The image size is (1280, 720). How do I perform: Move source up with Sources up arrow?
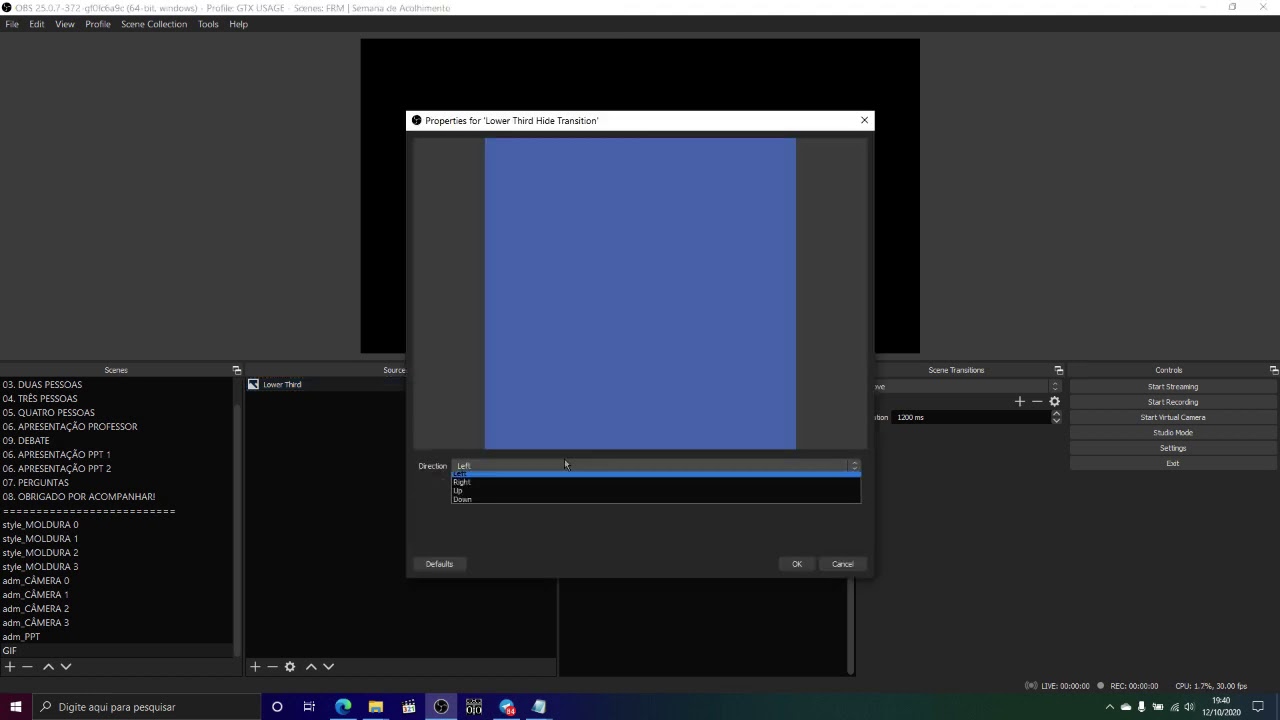311,667
